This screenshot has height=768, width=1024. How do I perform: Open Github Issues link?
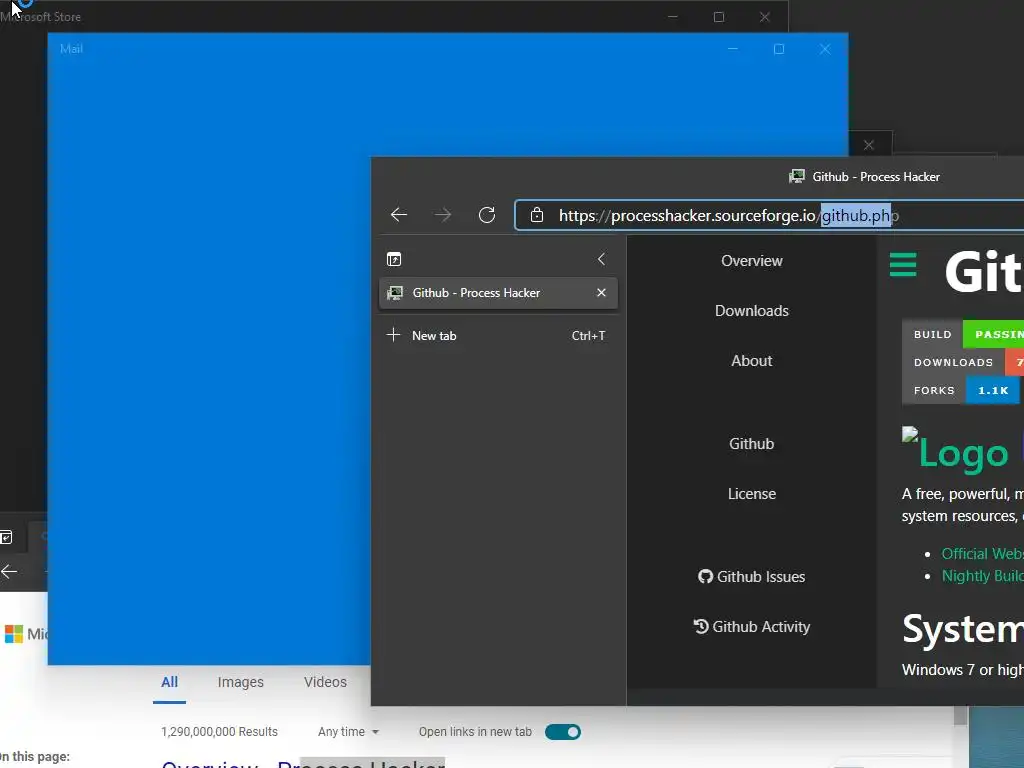[752, 577]
